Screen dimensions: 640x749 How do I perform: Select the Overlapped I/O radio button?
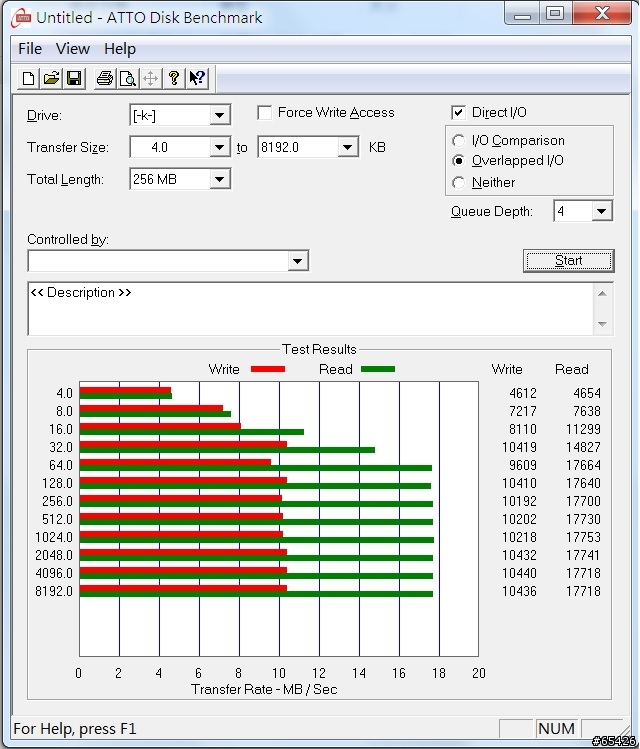(x=458, y=161)
